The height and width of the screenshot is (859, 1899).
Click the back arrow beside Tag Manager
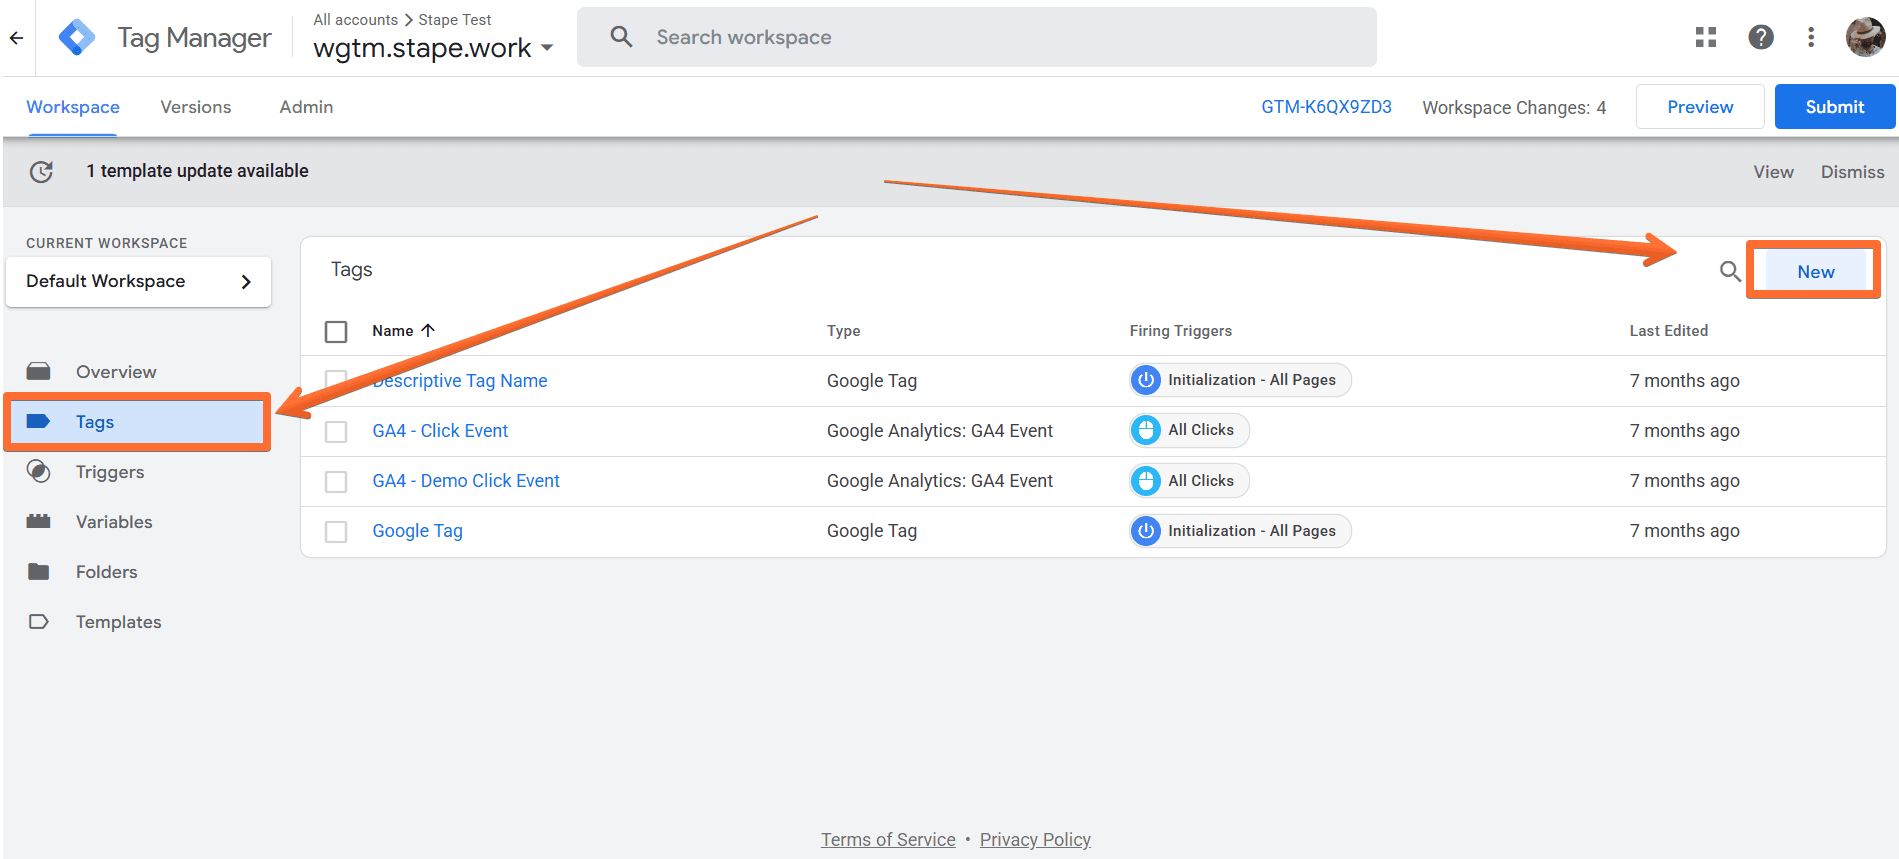click(16, 38)
